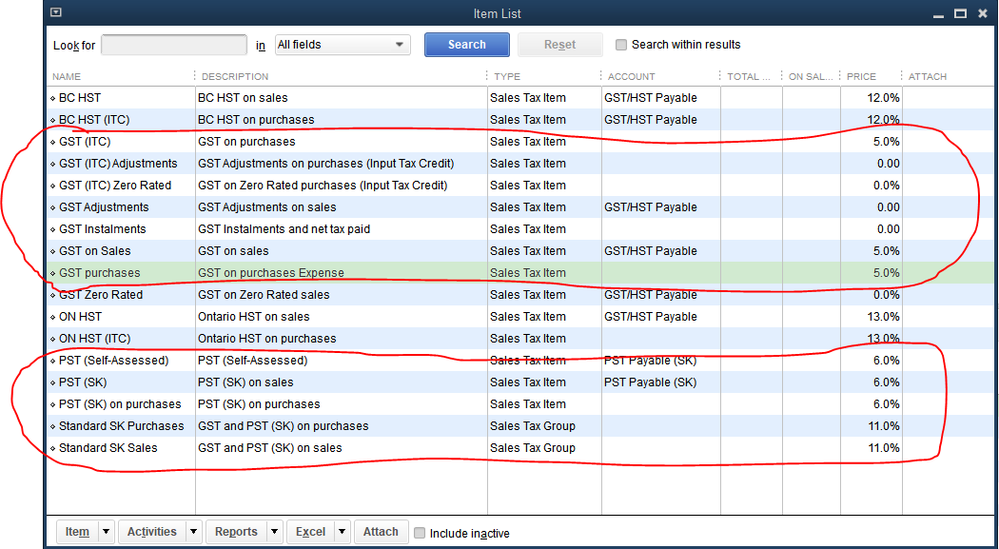Click the TOTAL column header
Image resolution: width=999 pixels, height=549 pixels.
749,76
